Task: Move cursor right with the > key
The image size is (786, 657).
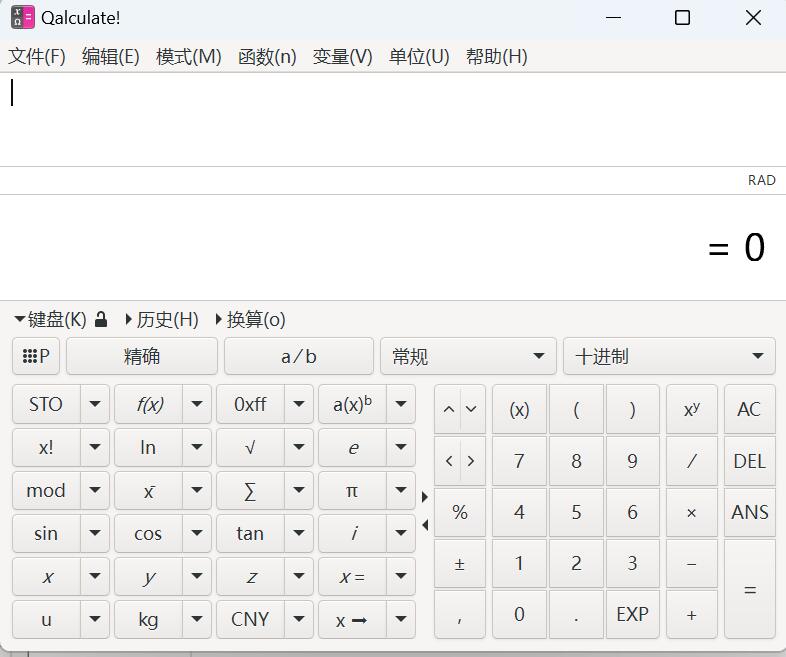Action: tap(472, 461)
